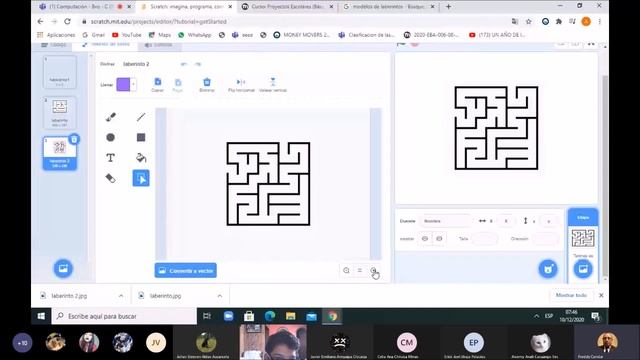Select the Brush tool in paint editor
The image size is (640, 360).
[x=111, y=117]
